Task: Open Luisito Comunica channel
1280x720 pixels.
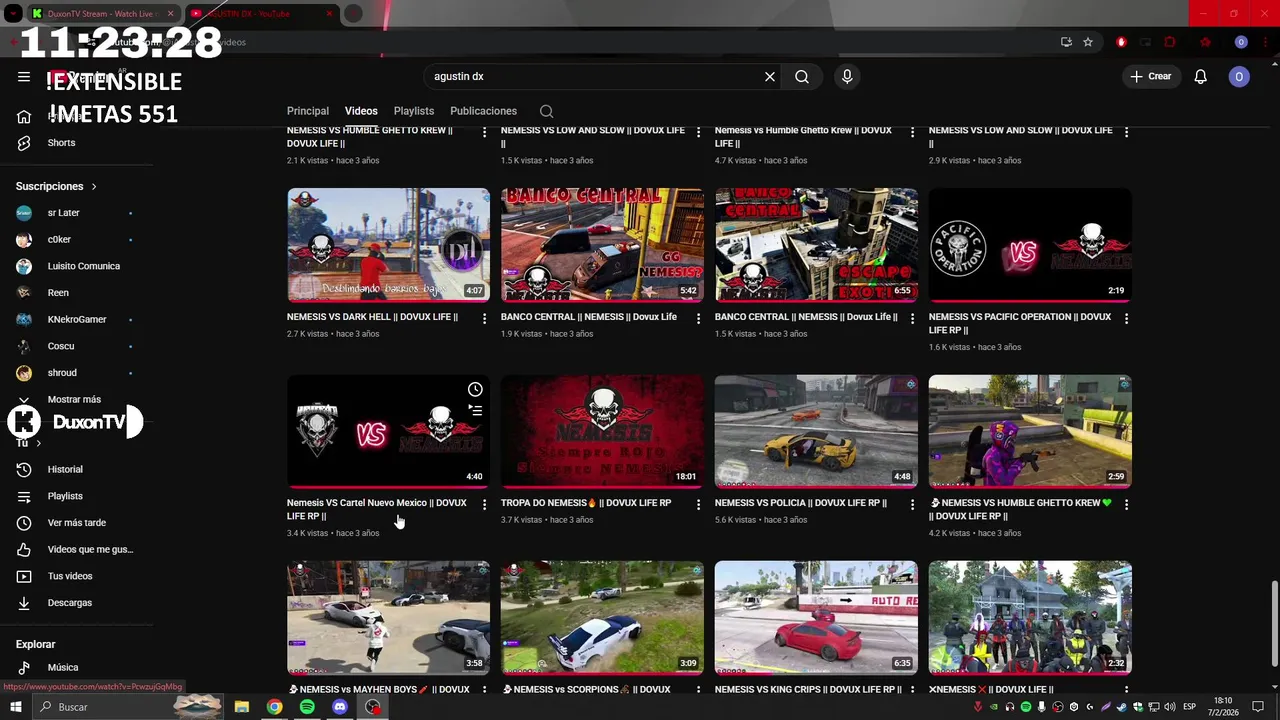Action: coord(83,266)
